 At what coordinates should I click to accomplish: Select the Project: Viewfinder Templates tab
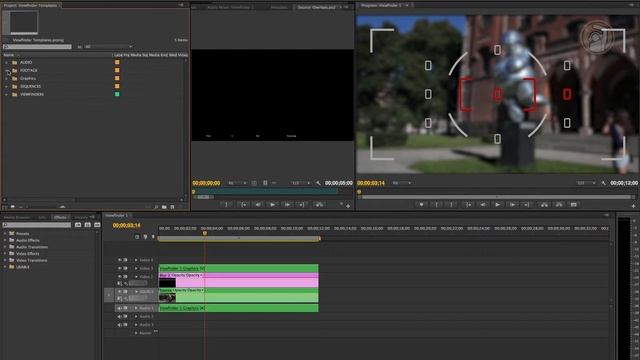30,5
